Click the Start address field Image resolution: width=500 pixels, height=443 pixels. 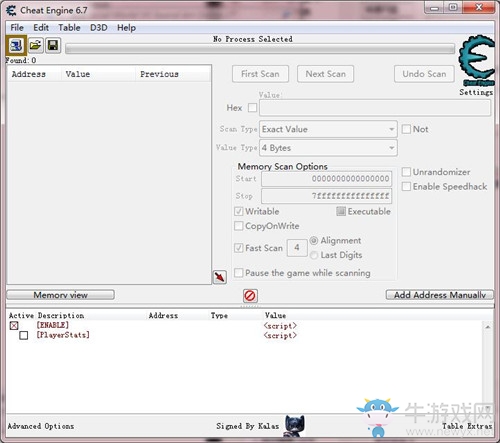tap(327, 179)
